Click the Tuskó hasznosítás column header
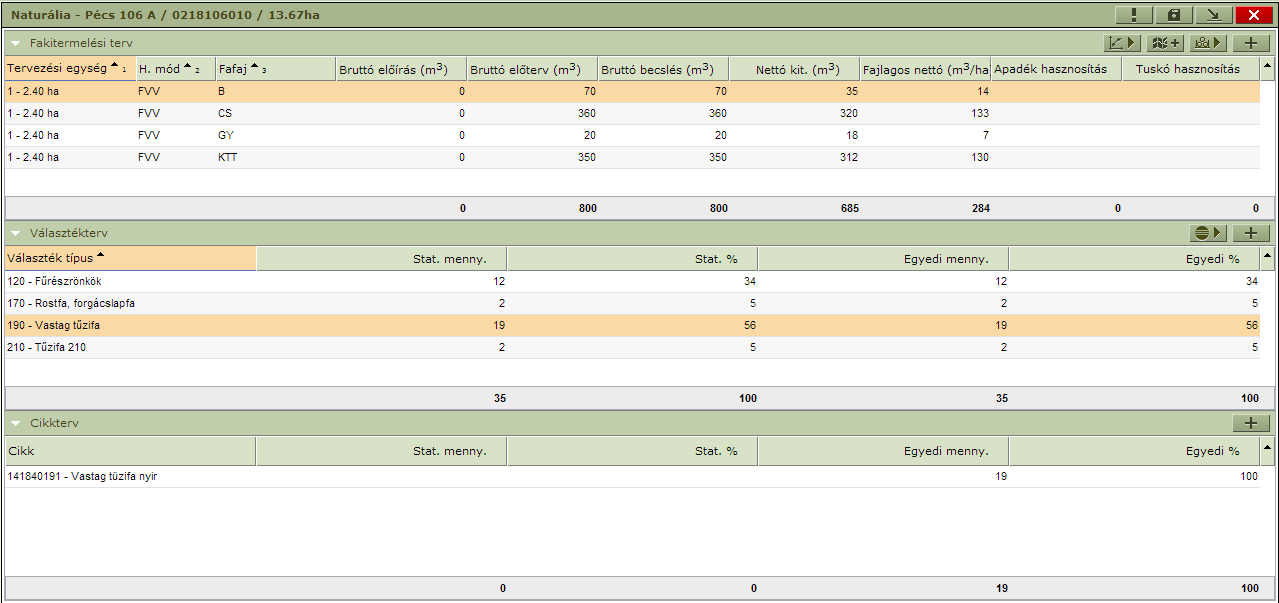1279x603 pixels. click(x=1191, y=68)
